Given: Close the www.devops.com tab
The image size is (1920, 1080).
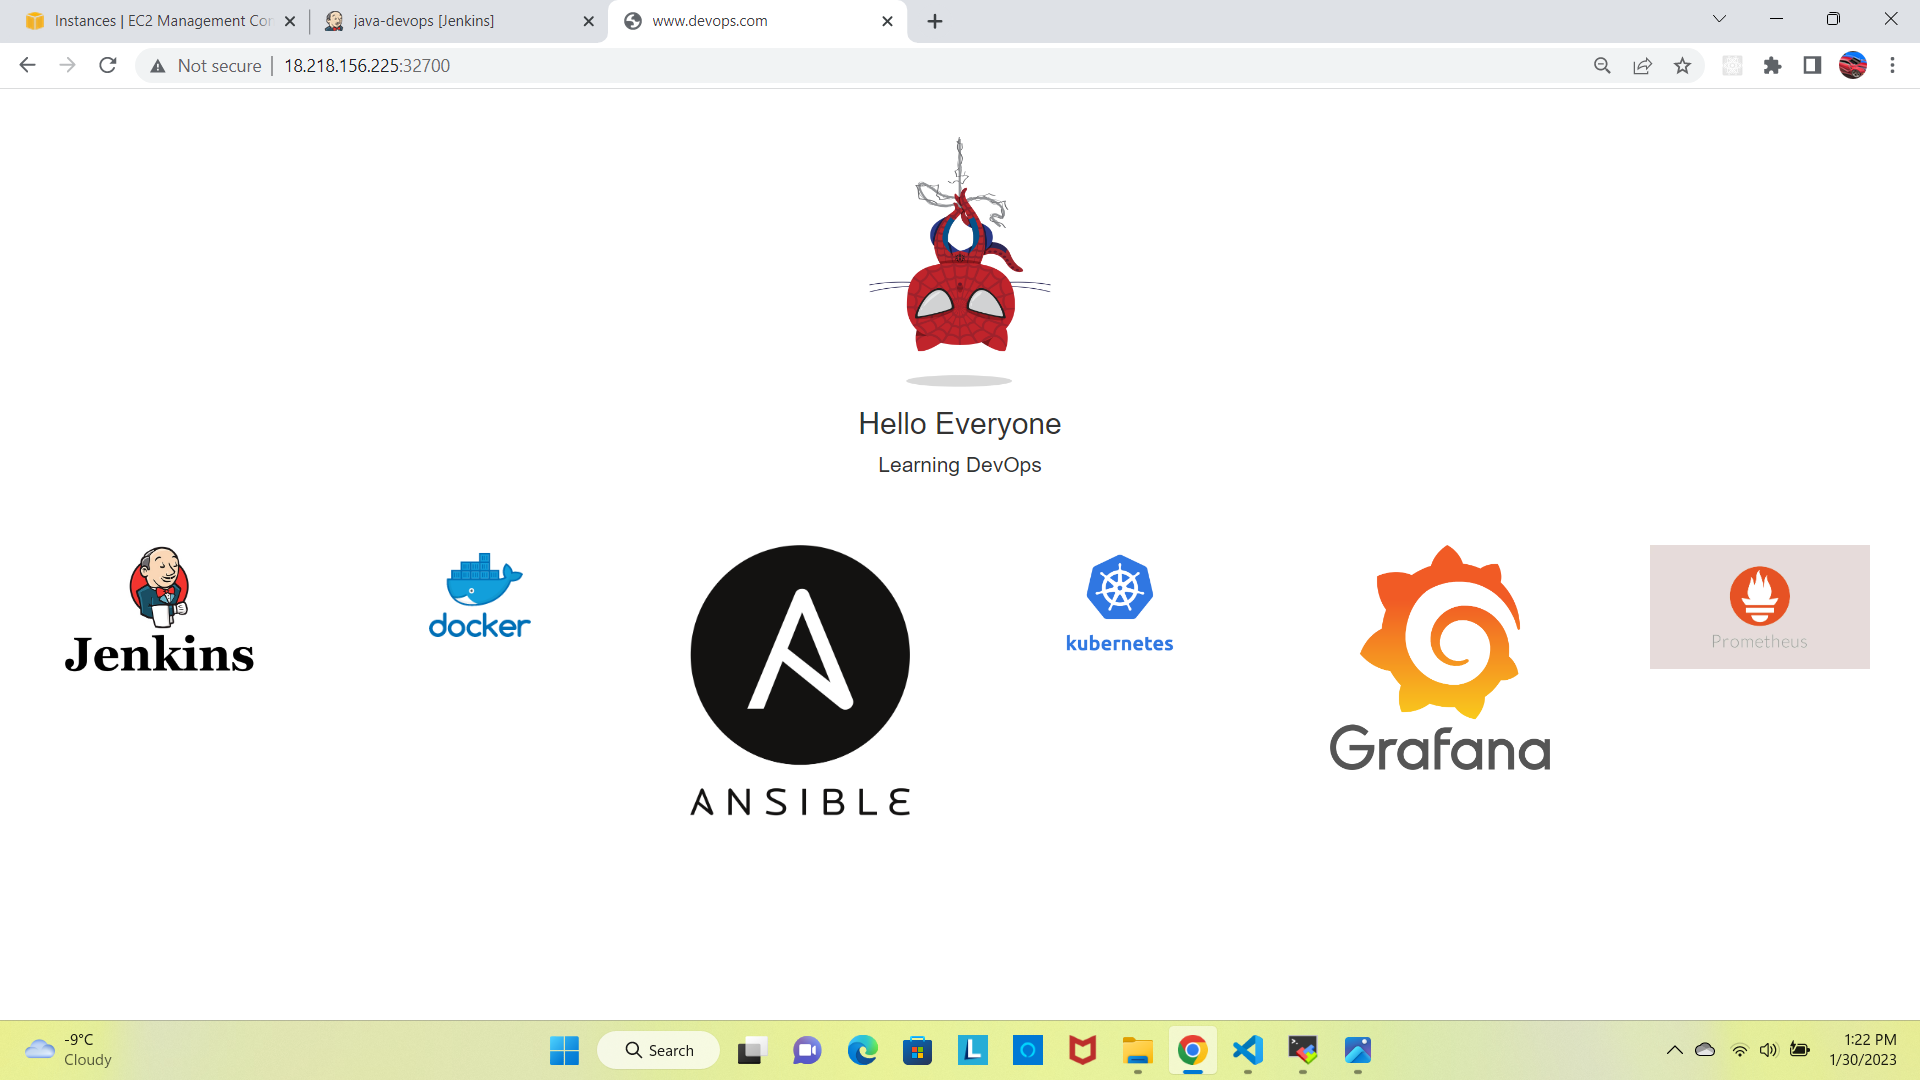Looking at the screenshot, I should click(887, 21).
